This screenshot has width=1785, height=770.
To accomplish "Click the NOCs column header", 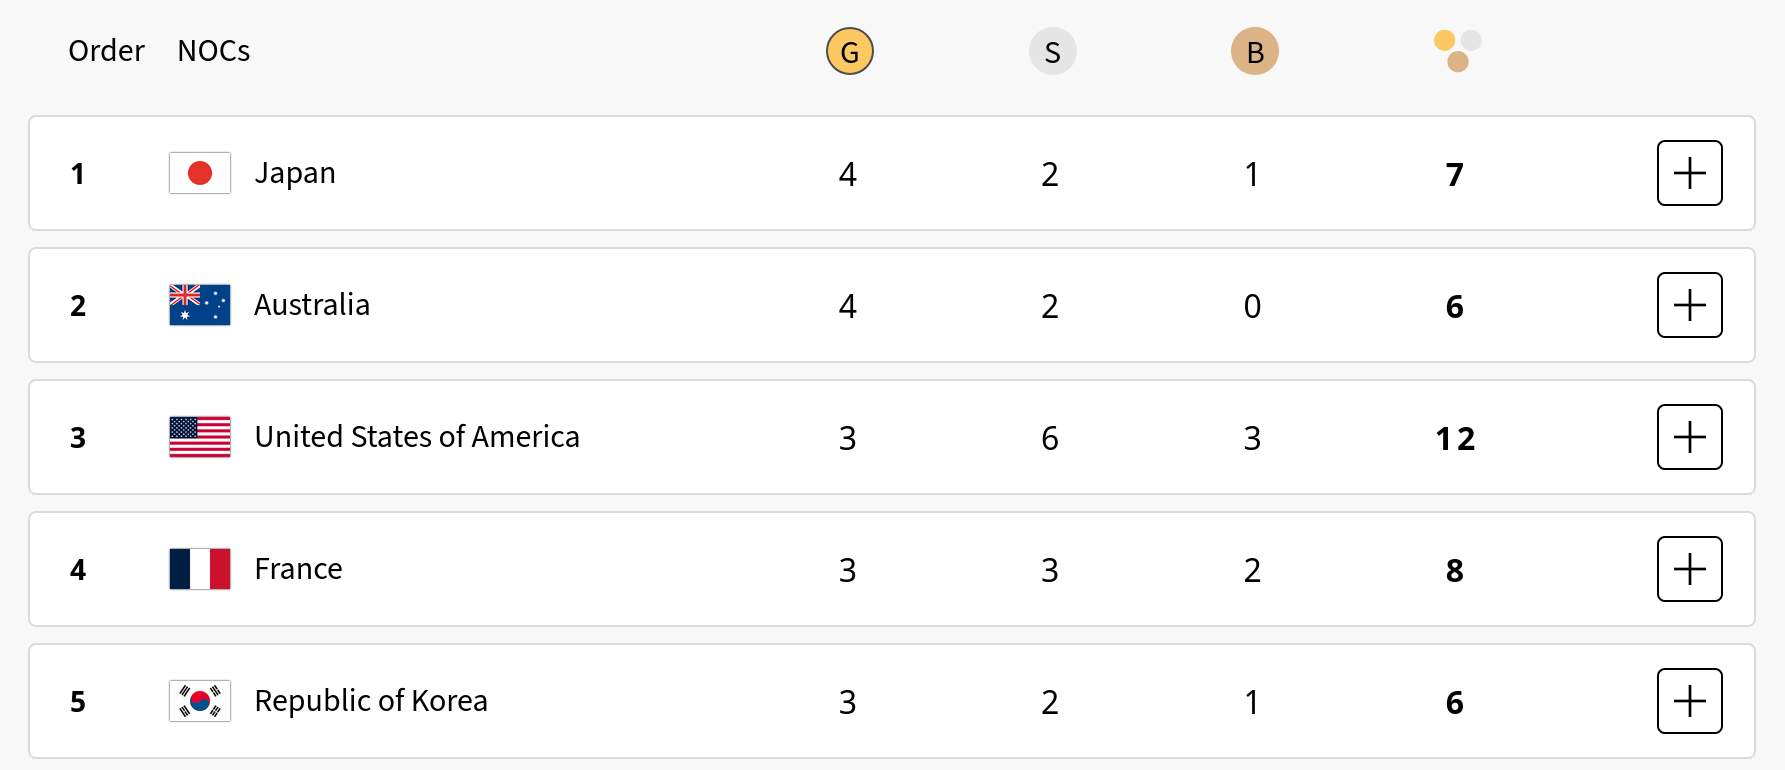I will [213, 51].
